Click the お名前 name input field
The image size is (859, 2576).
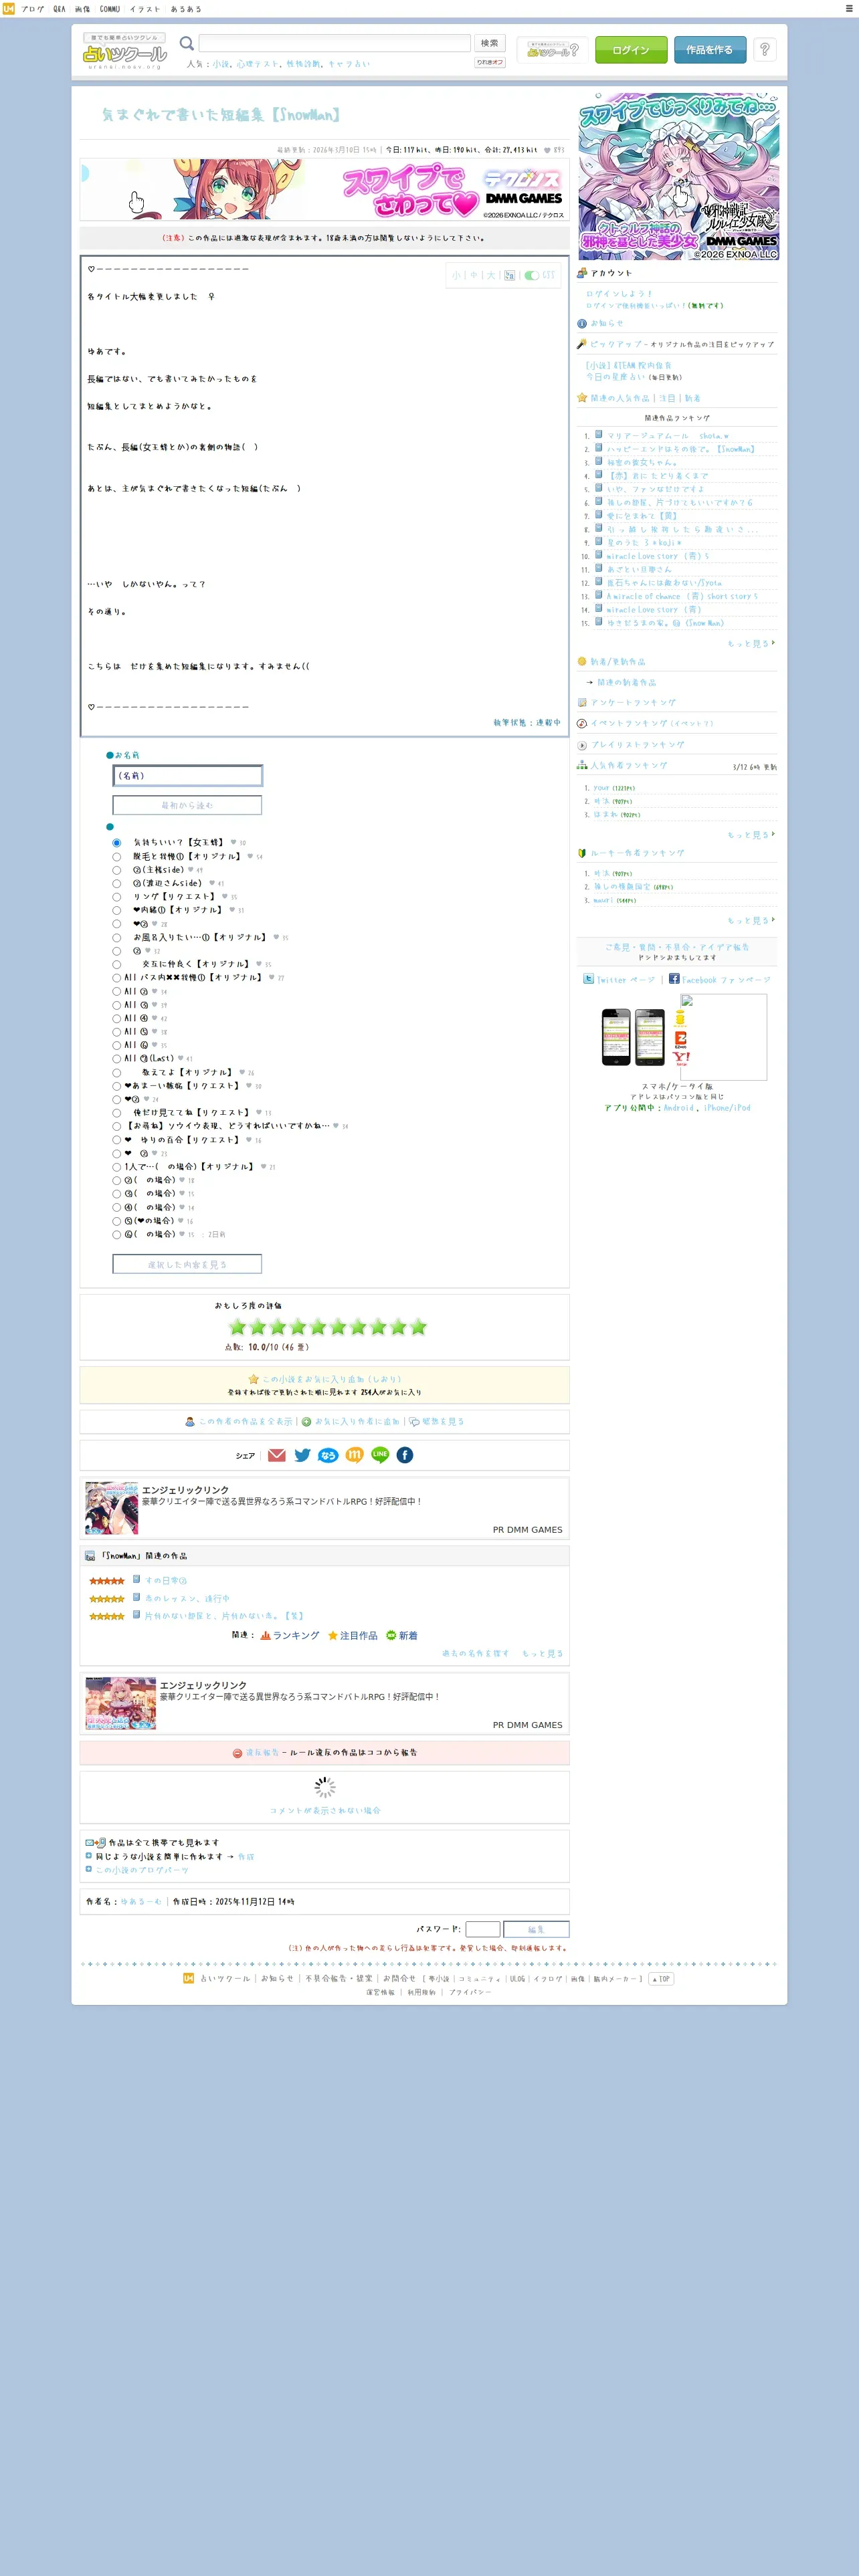pos(187,776)
